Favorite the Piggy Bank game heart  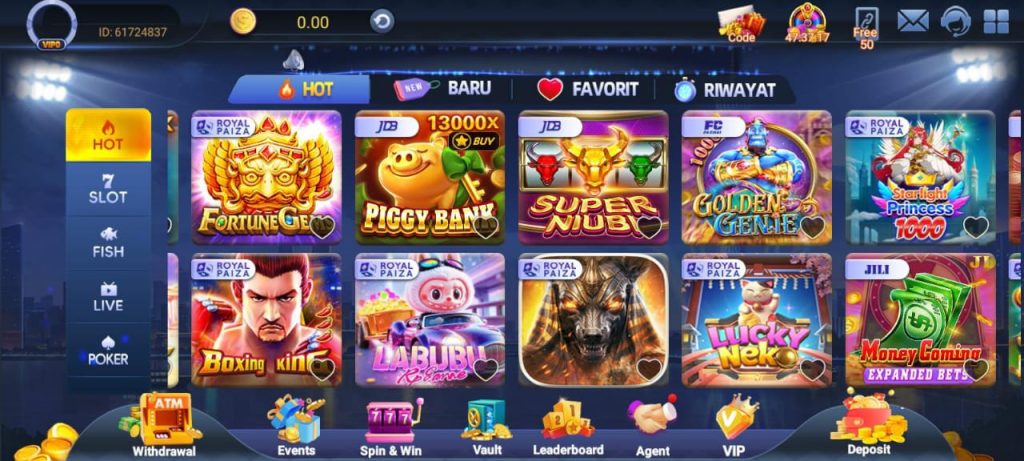click(485, 227)
